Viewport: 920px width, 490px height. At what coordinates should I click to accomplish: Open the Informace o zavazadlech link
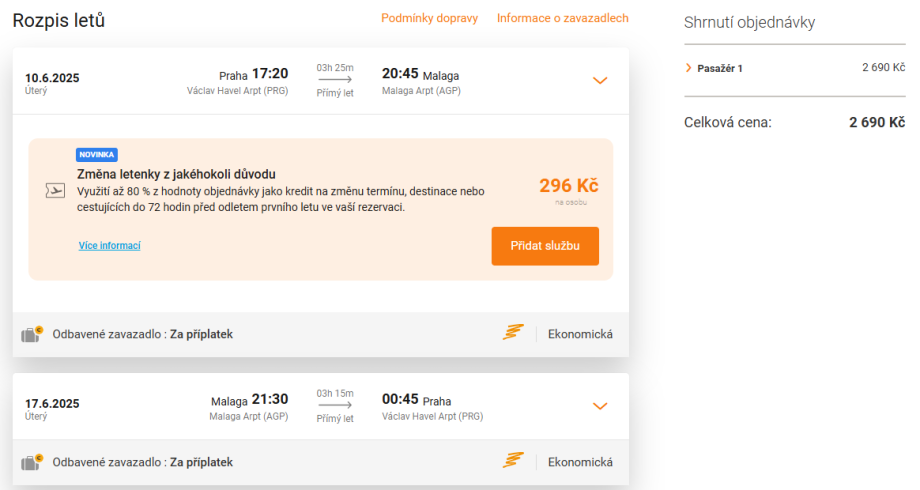(562, 18)
